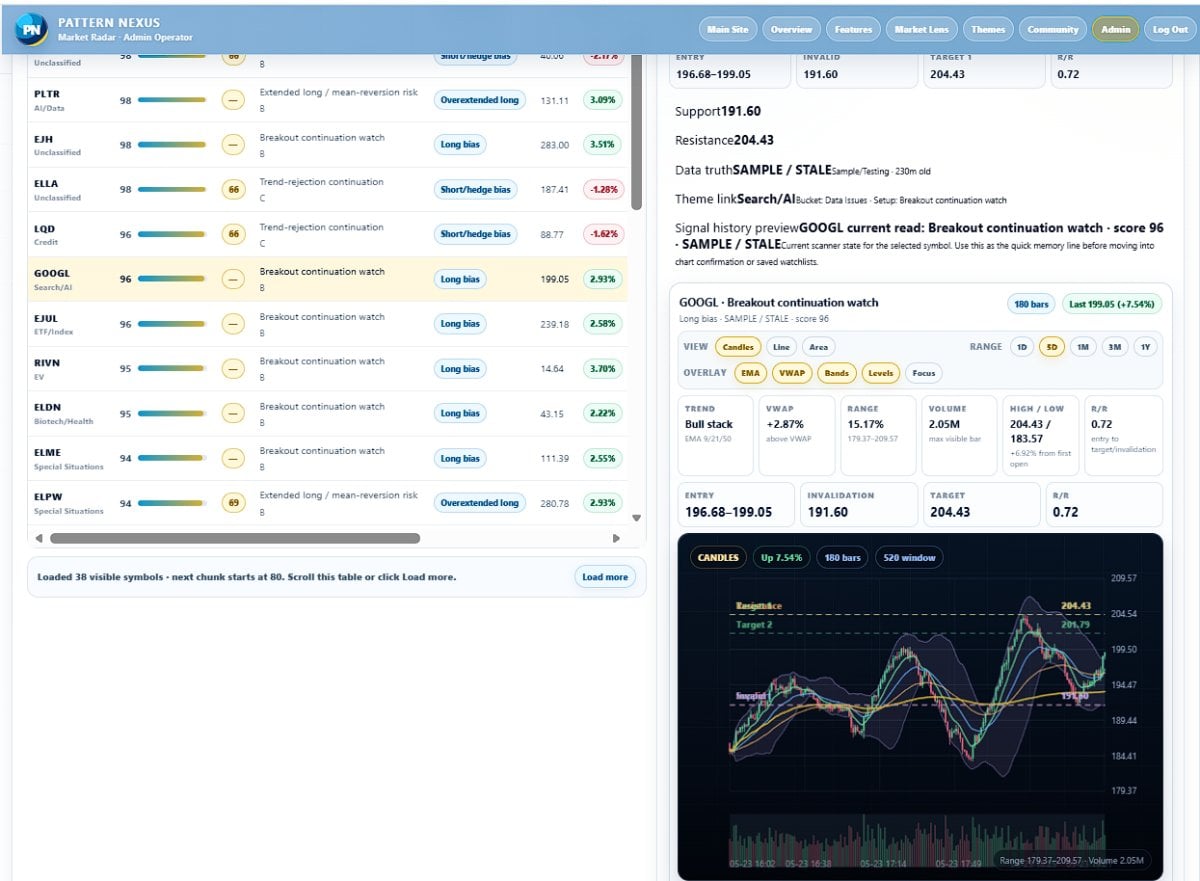Viewport: 1200px width, 881px height.
Task: Toggle the Levels overlay
Action: pyautogui.click(x=880, y=373)
